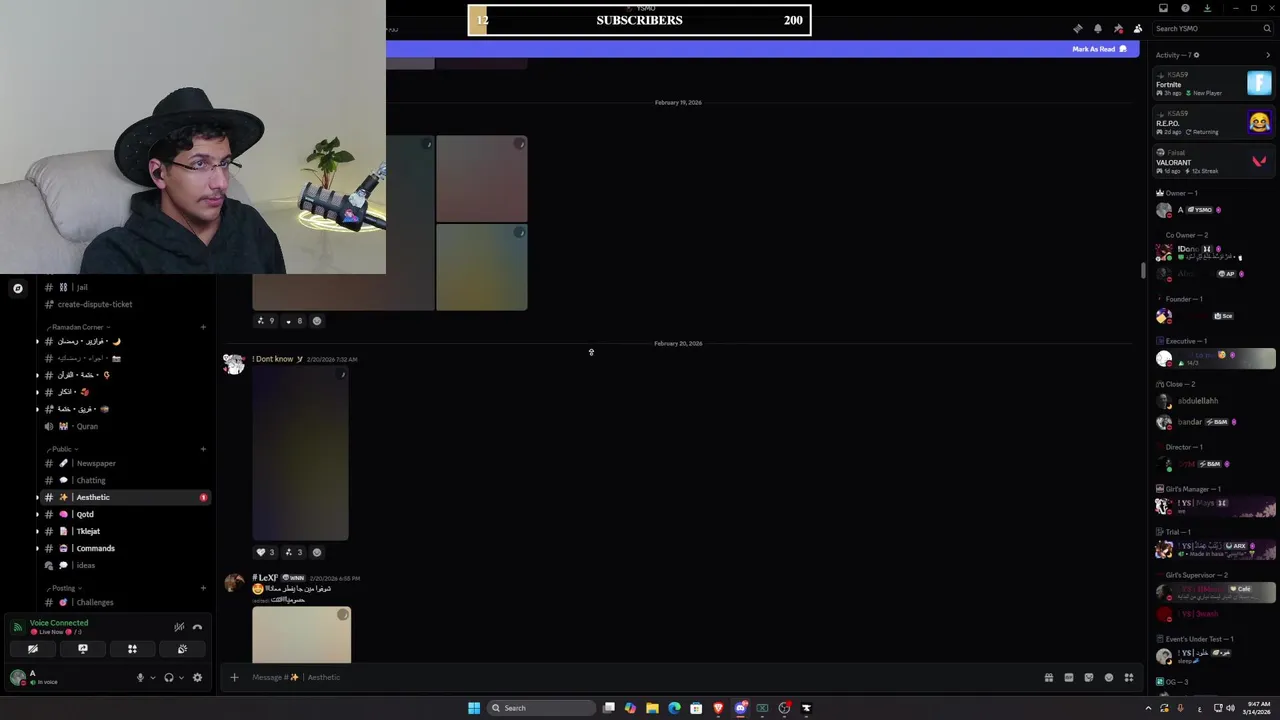Open Activity settings gear icon
The height and width of the screenshot is (720, 1280).
[1197, 55]
